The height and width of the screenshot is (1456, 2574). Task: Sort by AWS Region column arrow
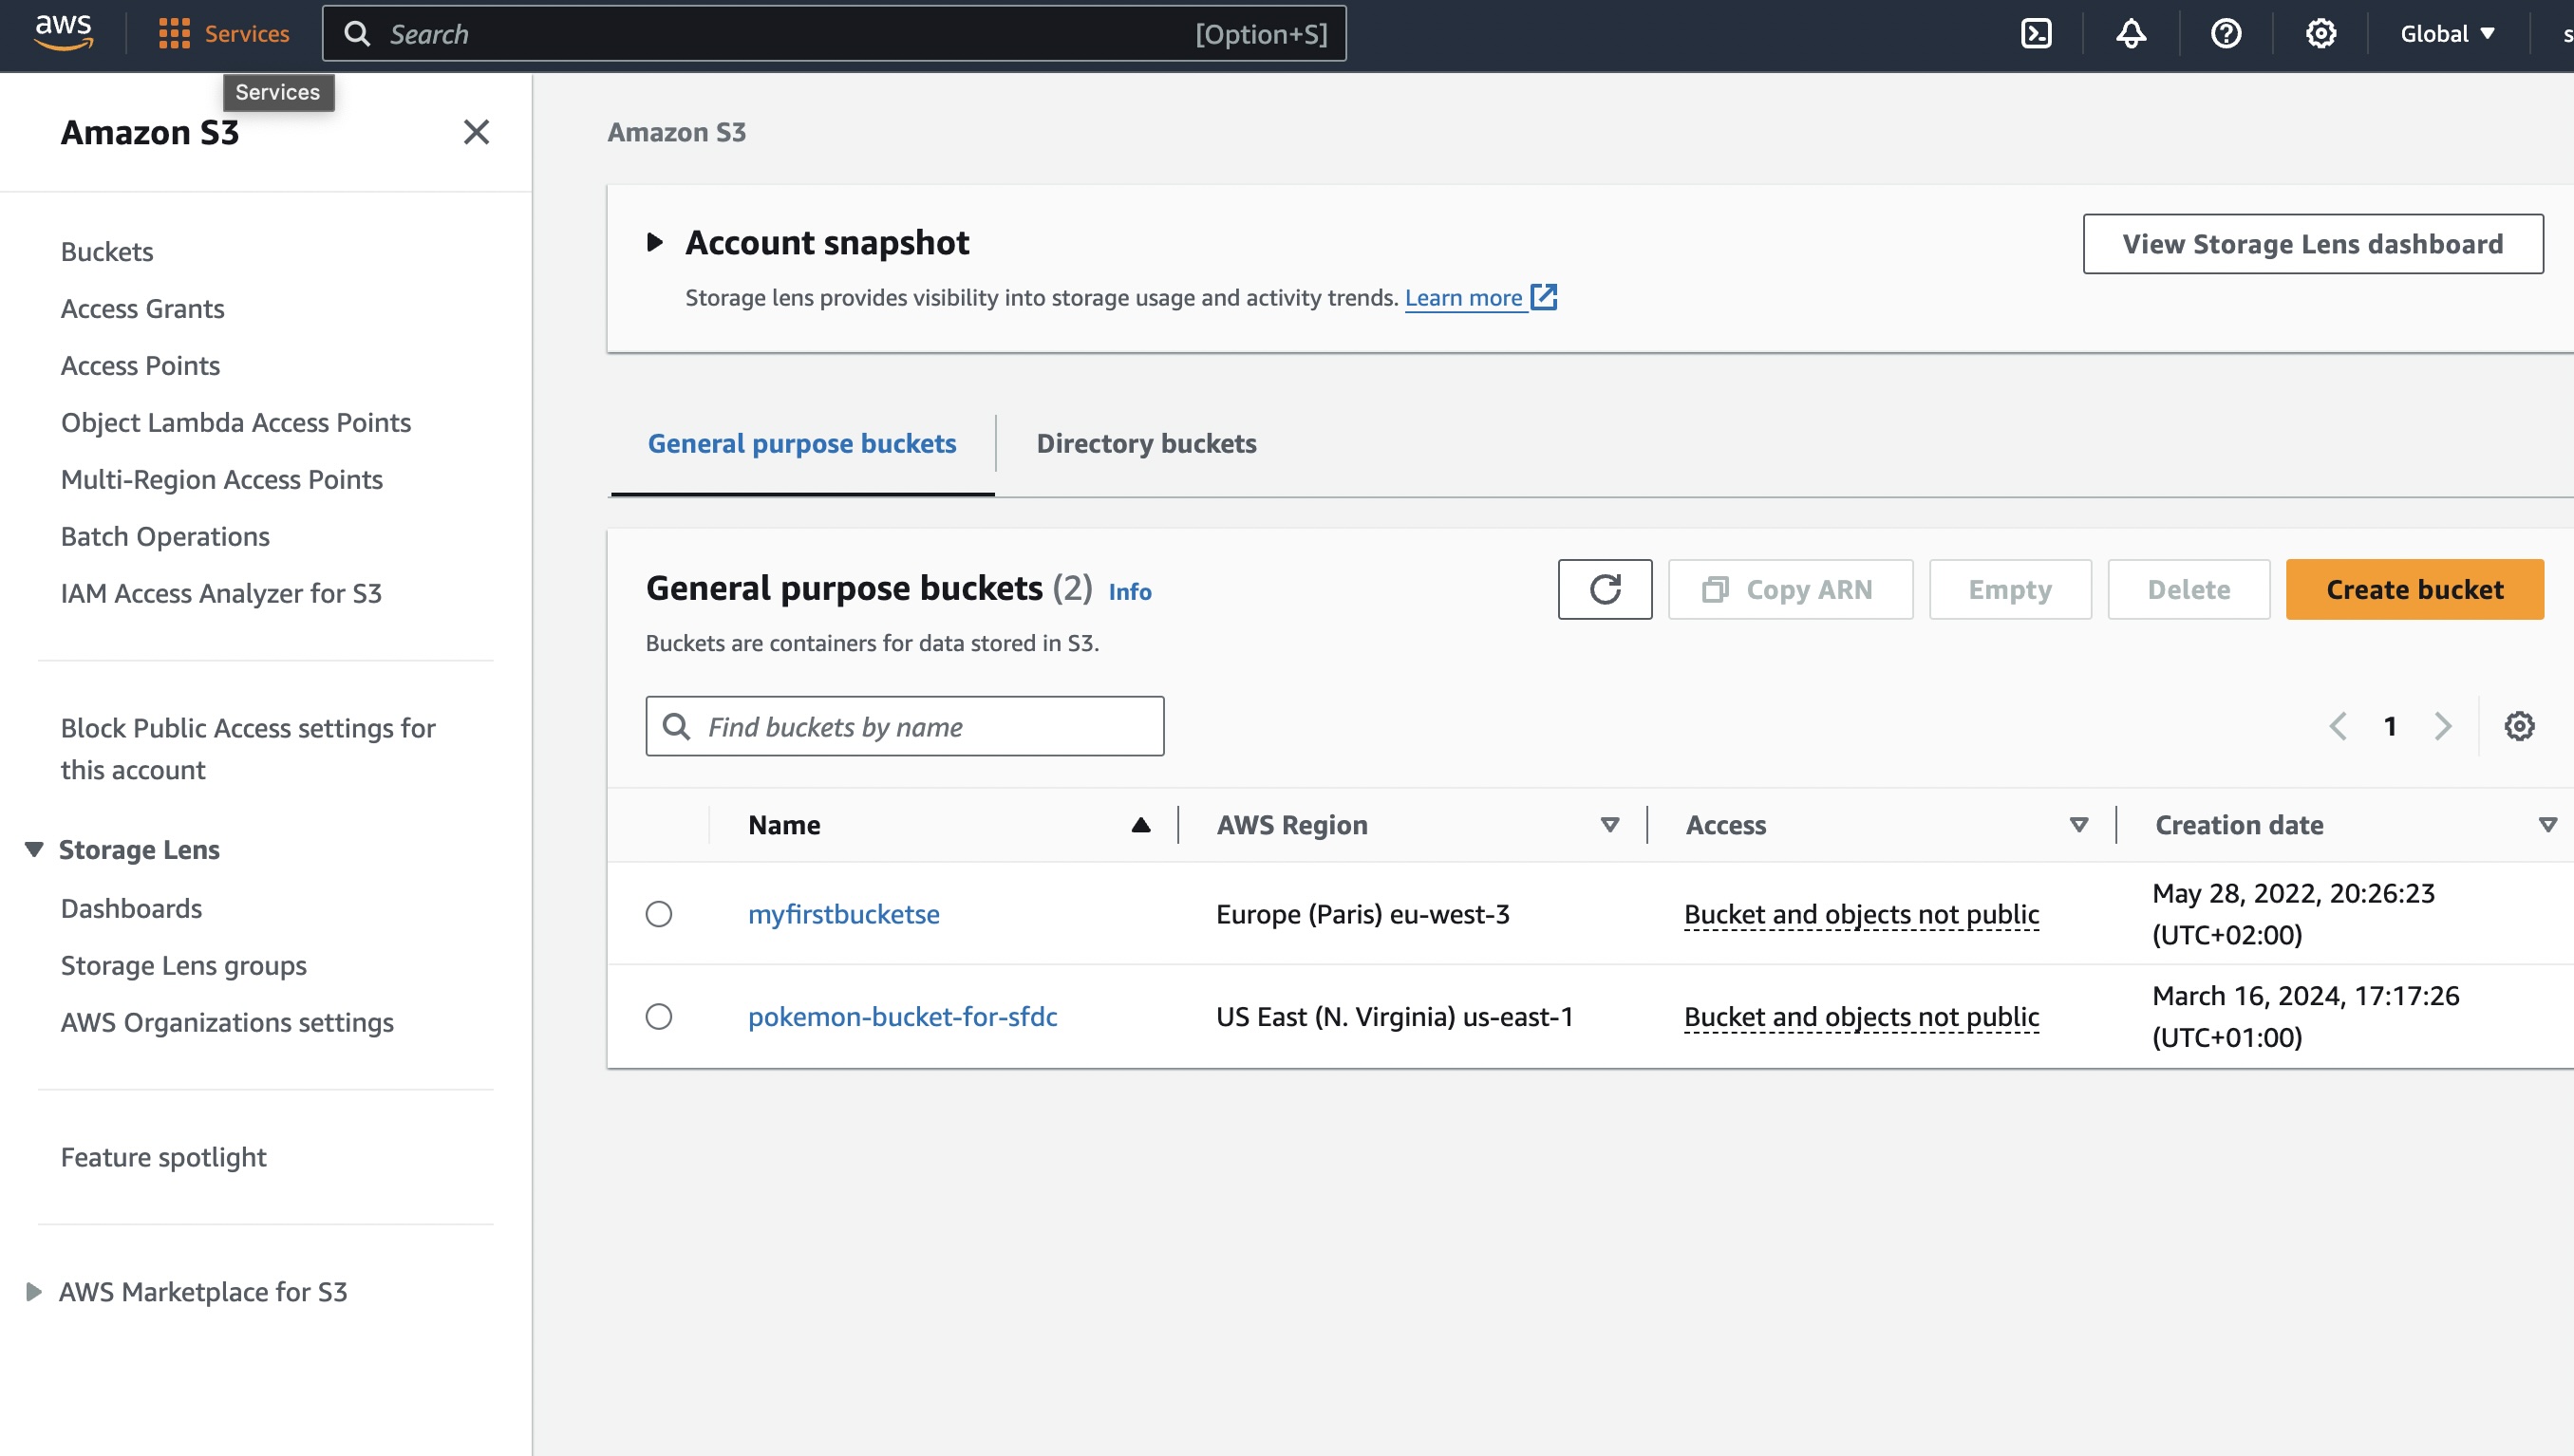[1610, 825]
